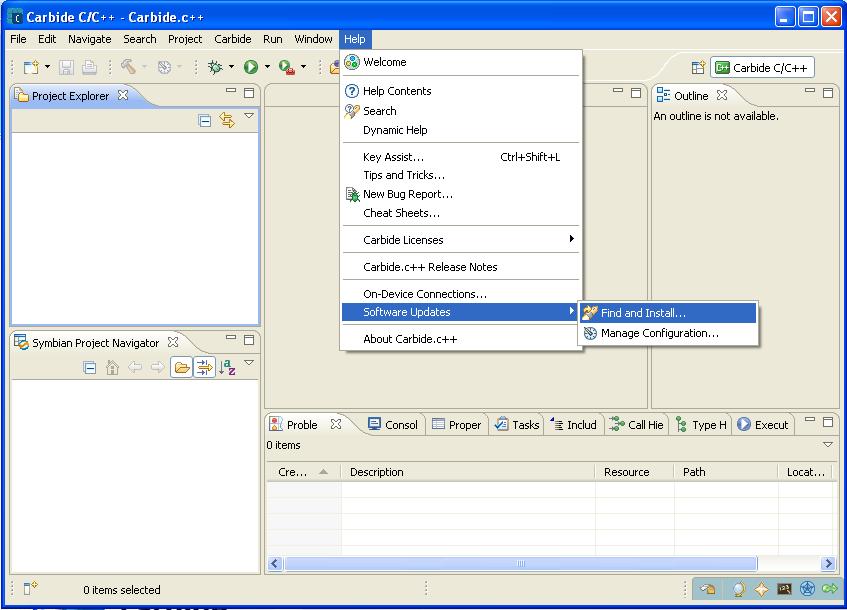Screen dimensions: 847x610
Task: Click the Open Perspective icon
Action: tap(698, 68)
